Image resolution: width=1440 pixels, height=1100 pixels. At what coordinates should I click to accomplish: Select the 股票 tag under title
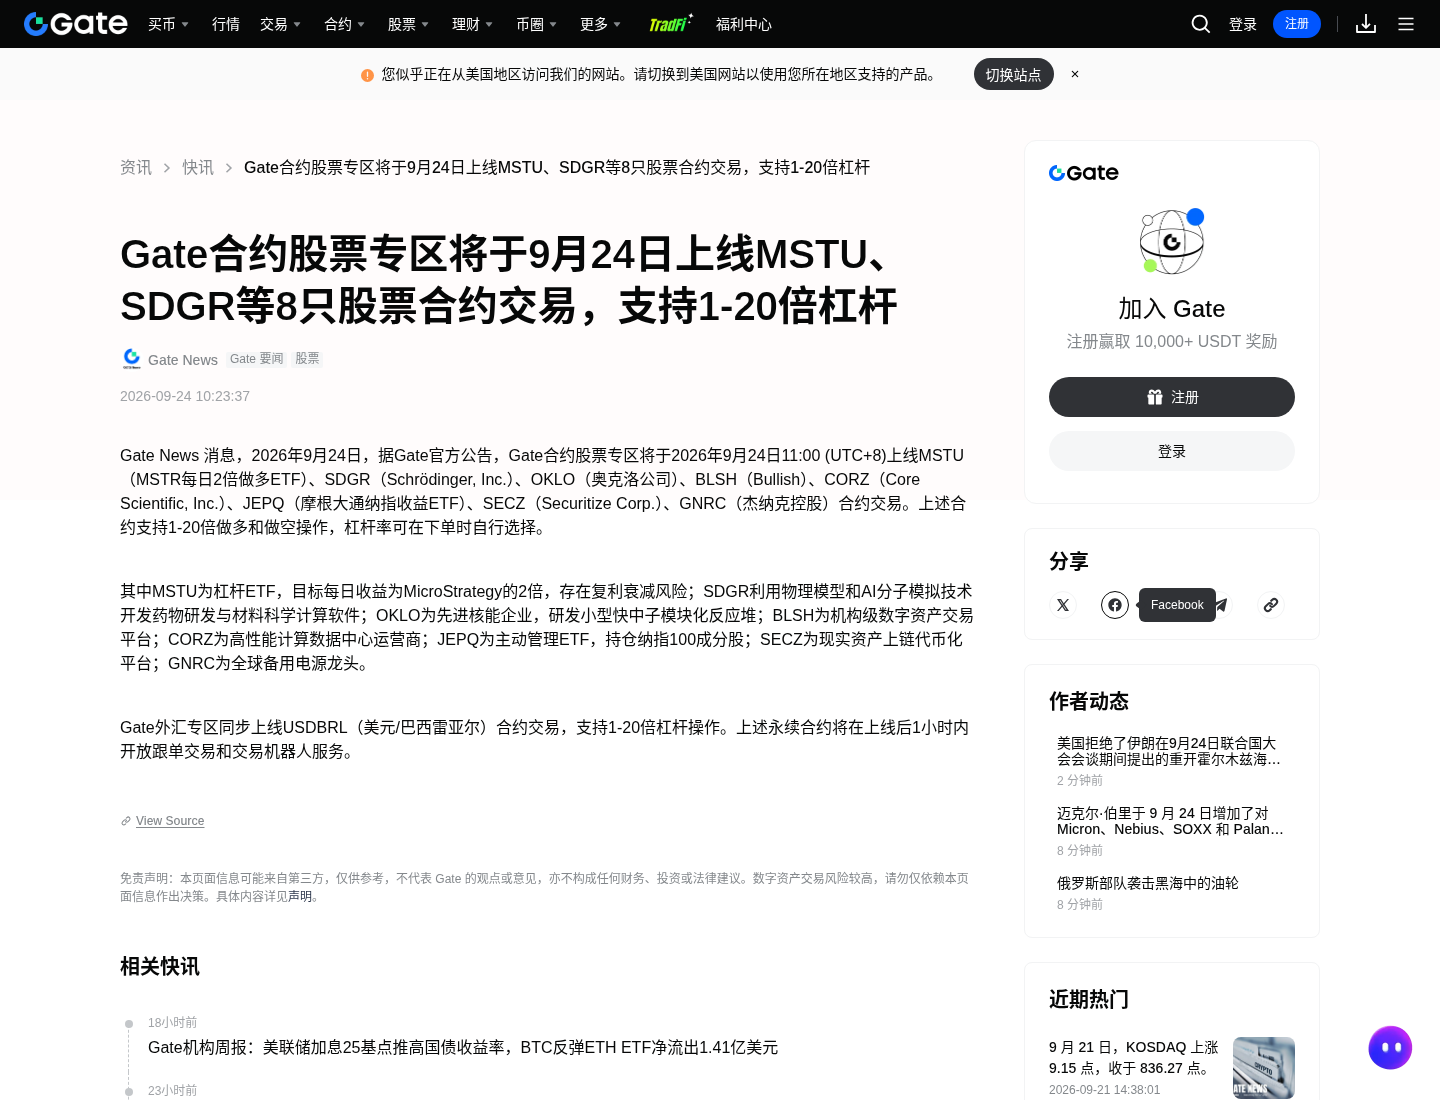(x=307, y=359)
